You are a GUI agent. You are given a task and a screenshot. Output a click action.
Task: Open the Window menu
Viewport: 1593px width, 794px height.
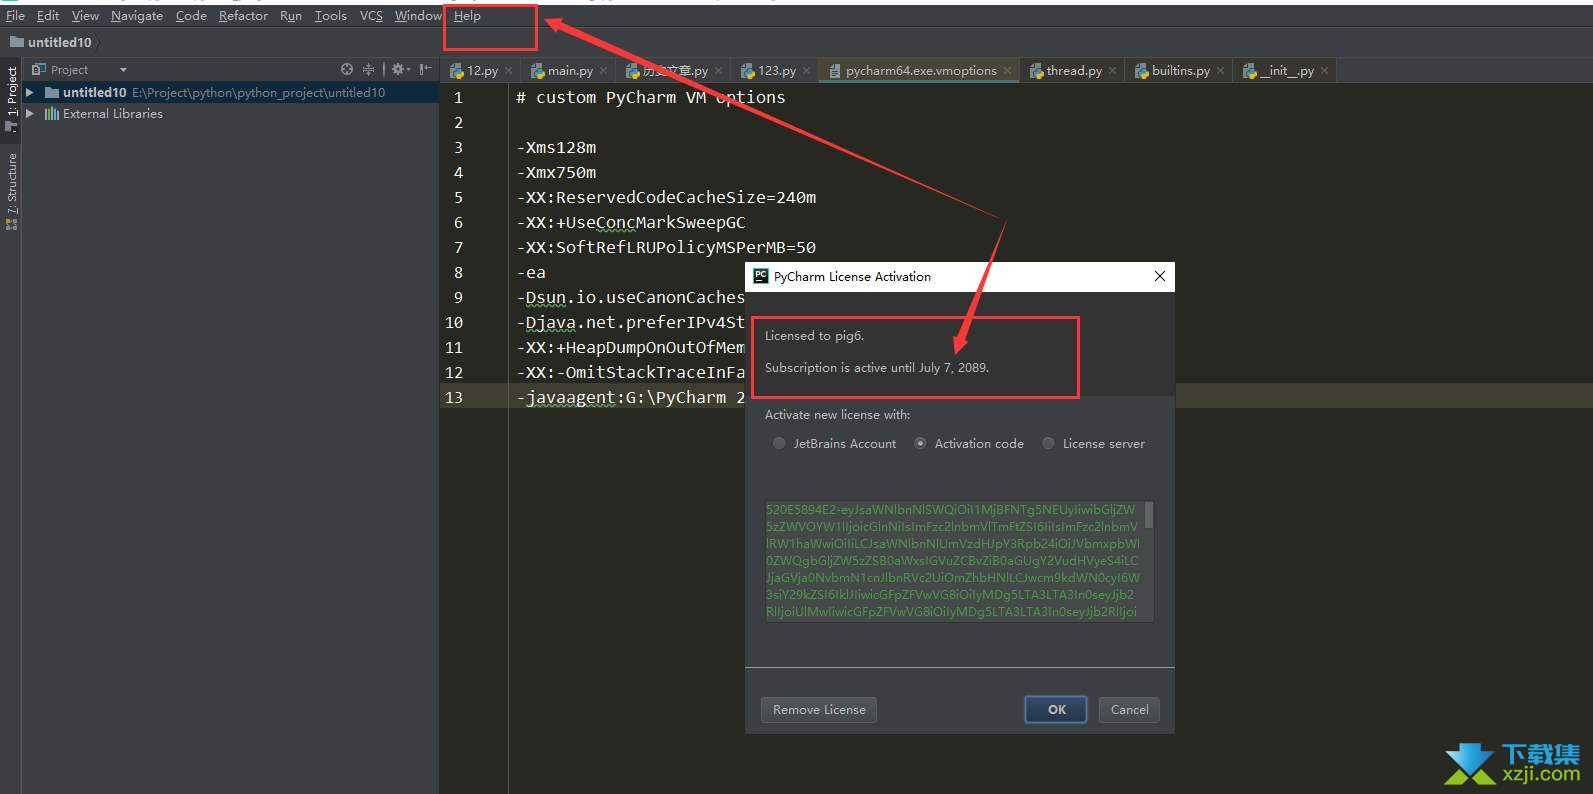tap(418, 16)
